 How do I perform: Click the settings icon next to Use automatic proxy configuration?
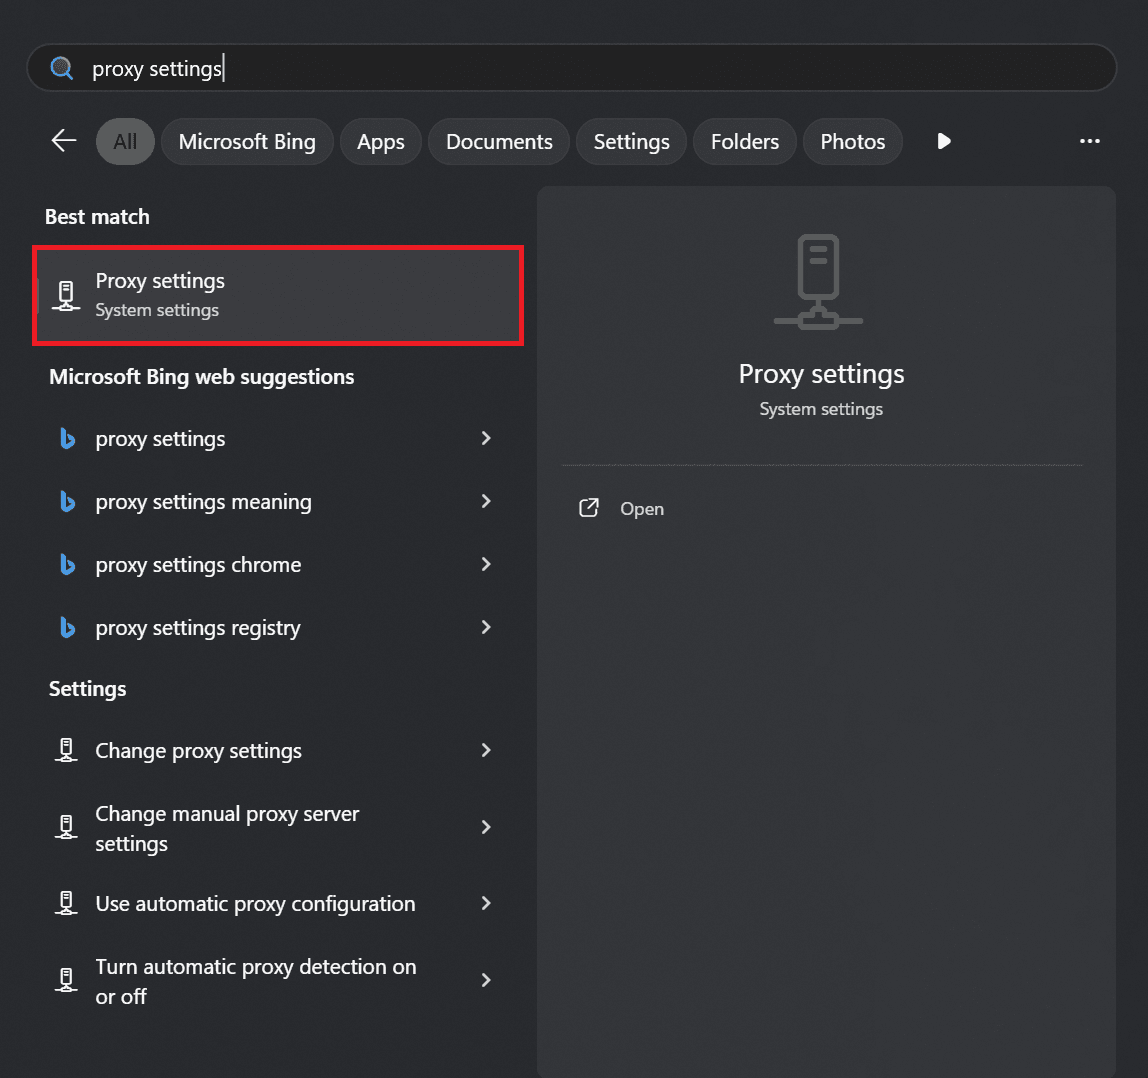[x=65, y=903]
